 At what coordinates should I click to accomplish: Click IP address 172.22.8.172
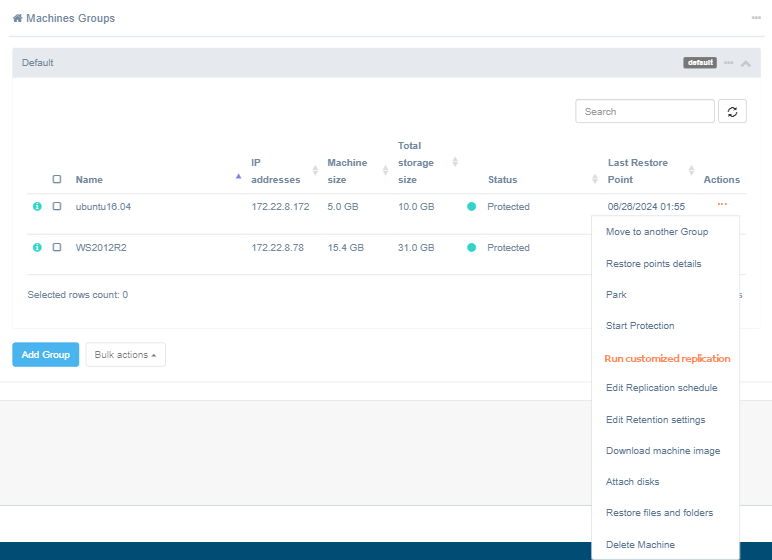pos(280,207)
